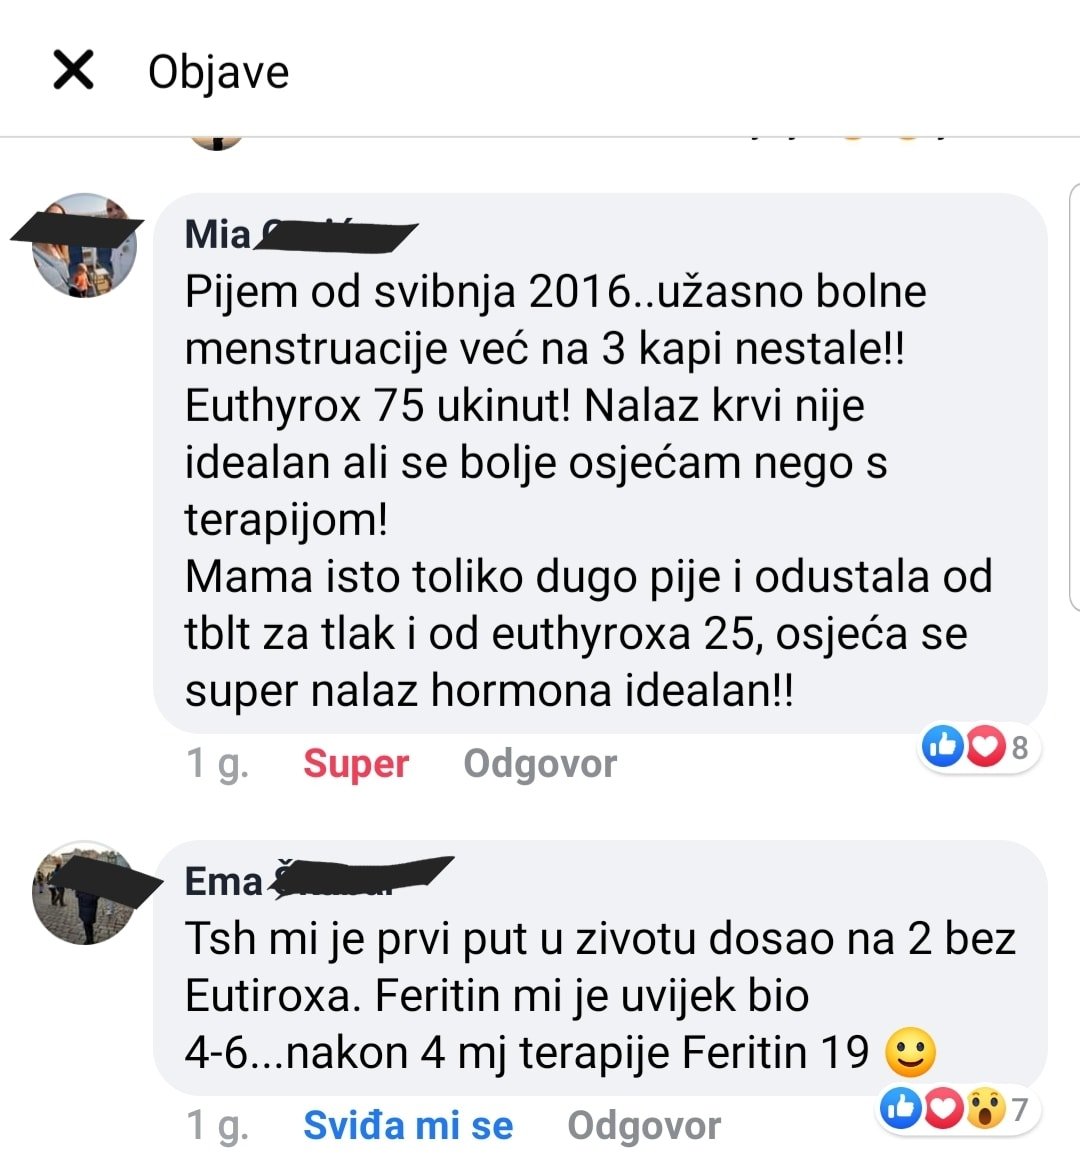
Task: Close the Objave view with X
Action: [x=74, y=70]
